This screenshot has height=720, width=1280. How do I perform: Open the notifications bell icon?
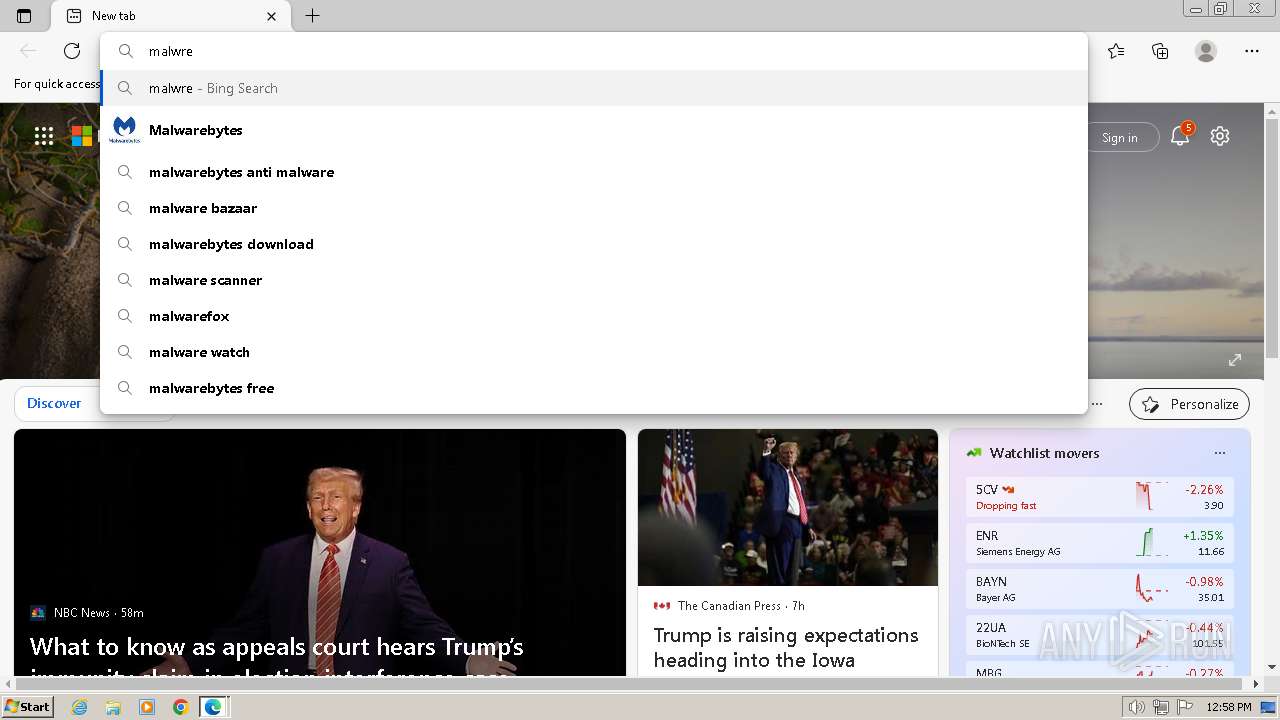tap(1180, 136)
